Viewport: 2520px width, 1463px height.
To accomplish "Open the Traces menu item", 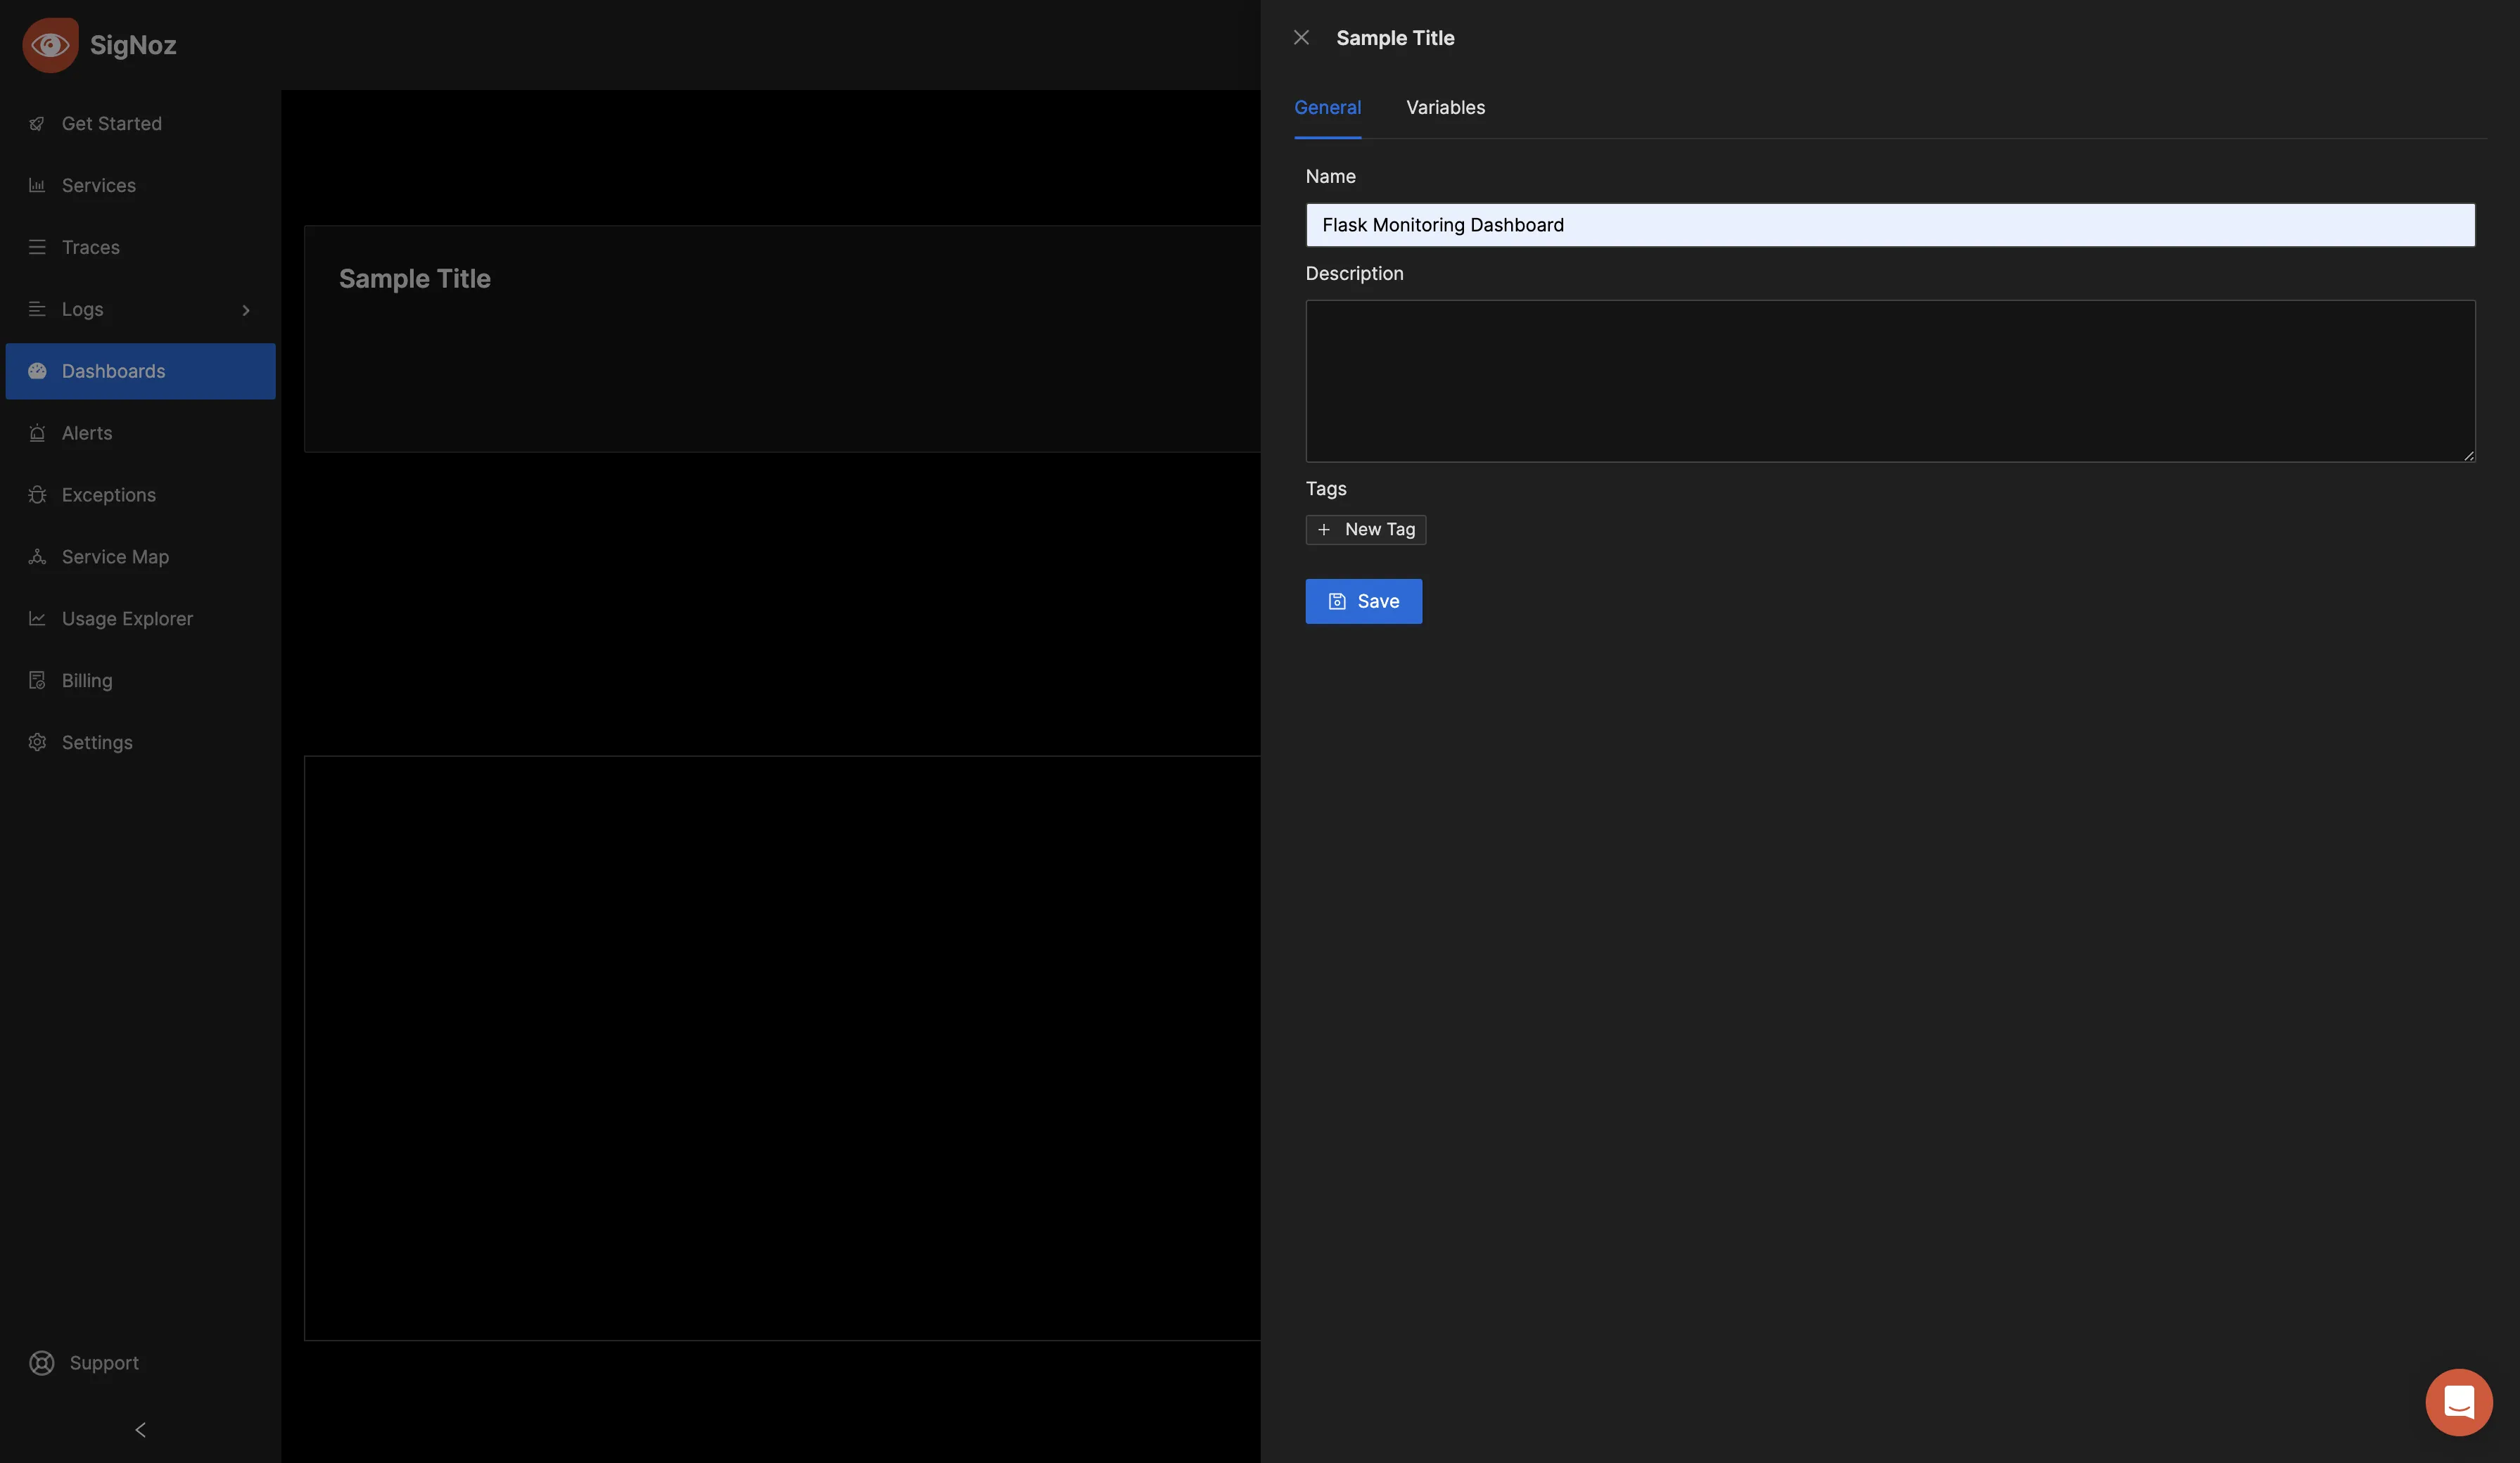I will pos(140,247).
